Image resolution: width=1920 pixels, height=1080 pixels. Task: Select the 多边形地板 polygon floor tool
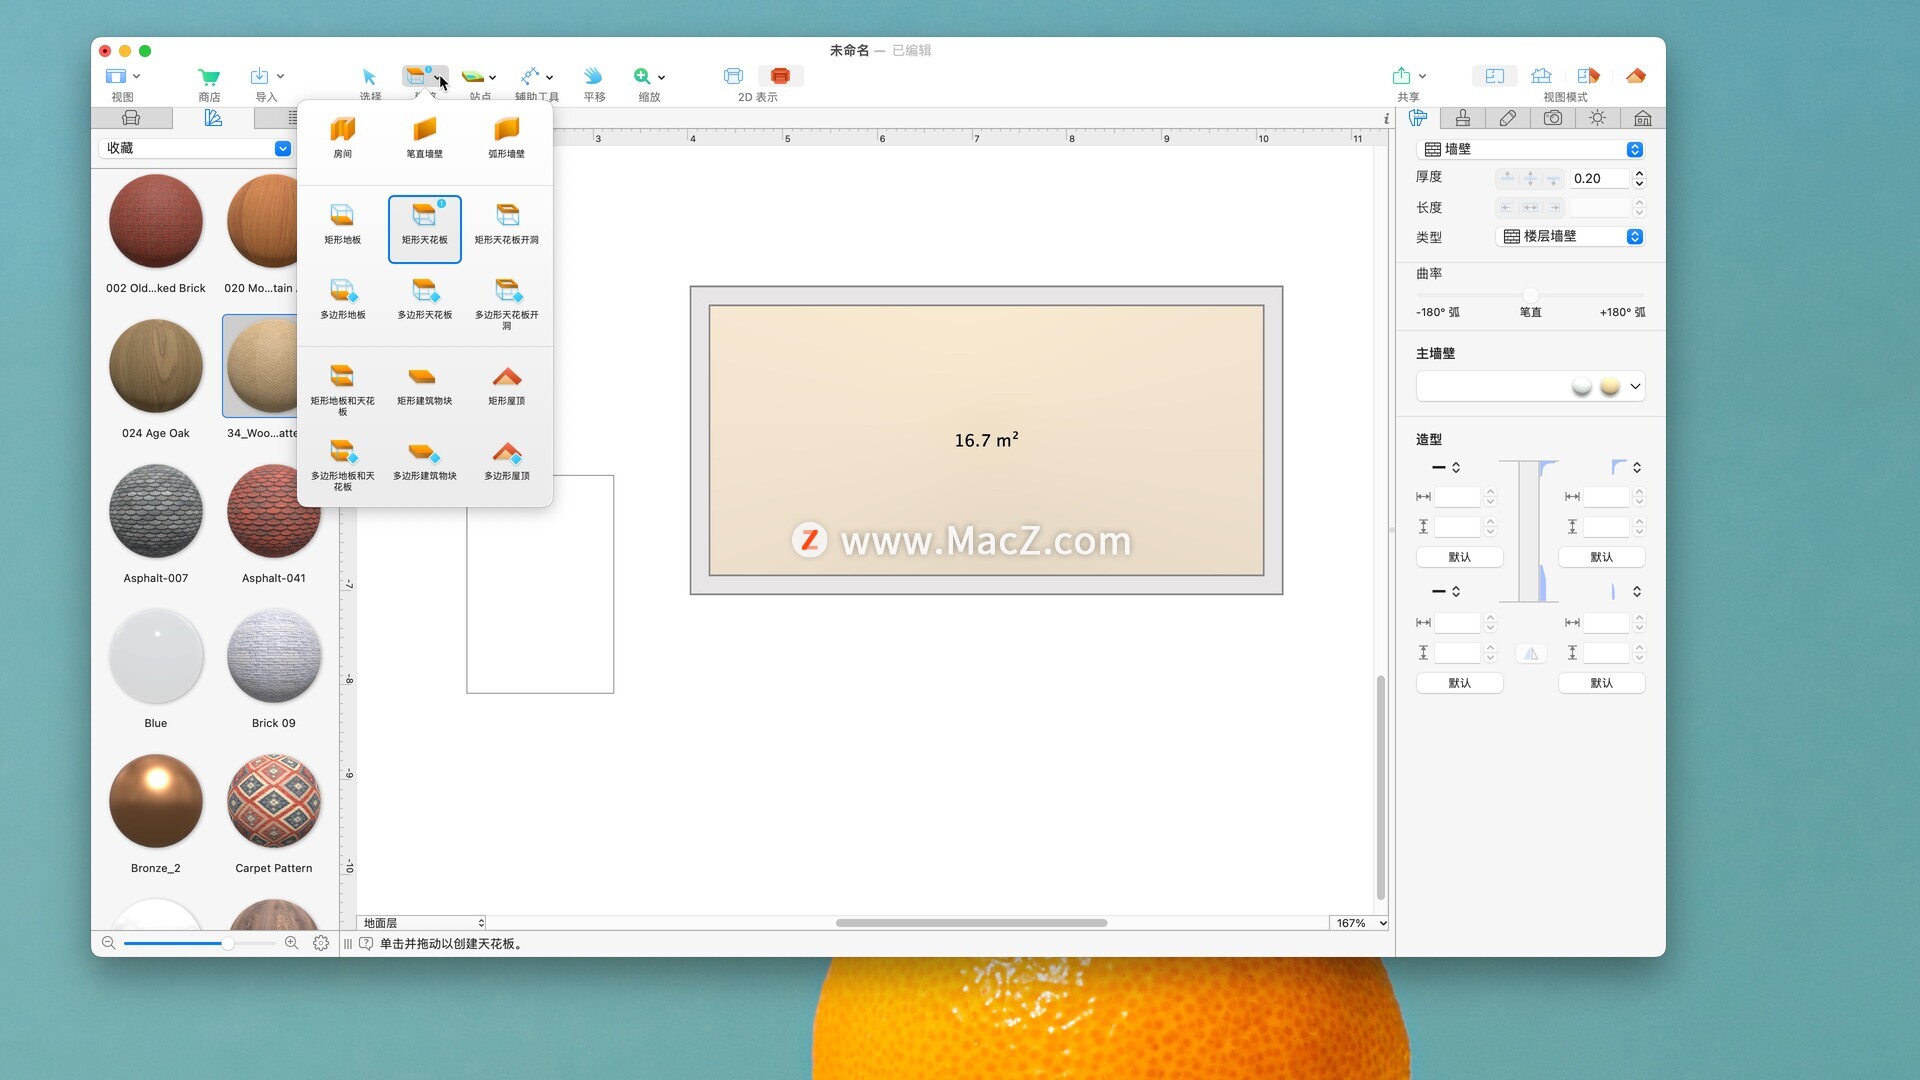(342, 300)
